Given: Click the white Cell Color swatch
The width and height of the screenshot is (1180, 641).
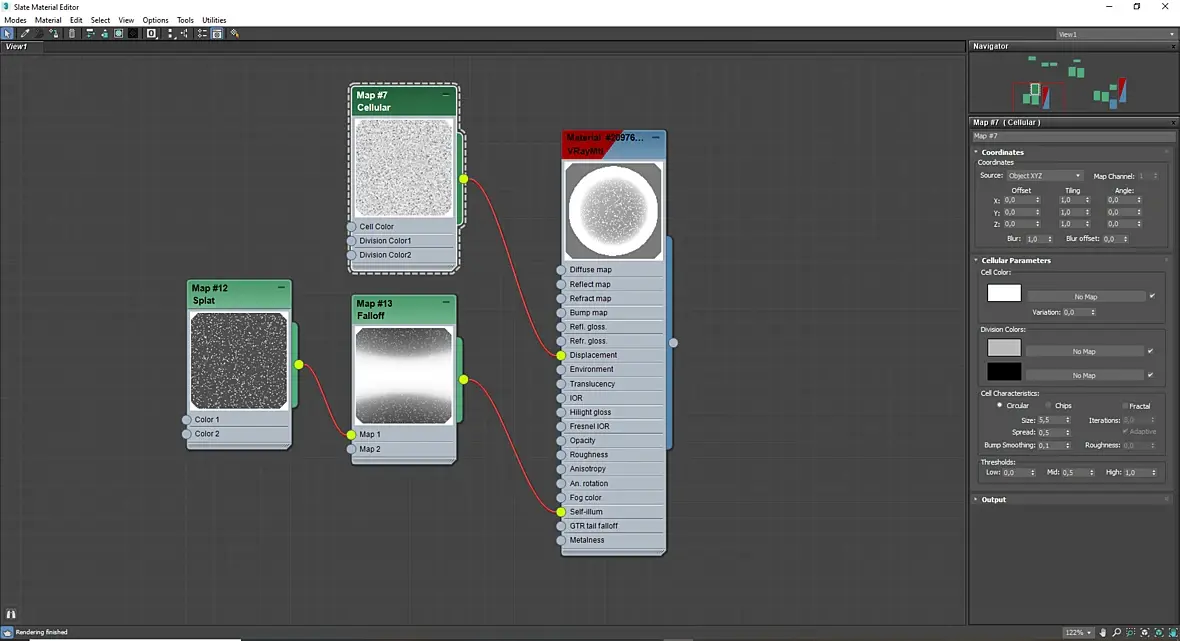Looking at the screenshot, I should [1004, 293].
